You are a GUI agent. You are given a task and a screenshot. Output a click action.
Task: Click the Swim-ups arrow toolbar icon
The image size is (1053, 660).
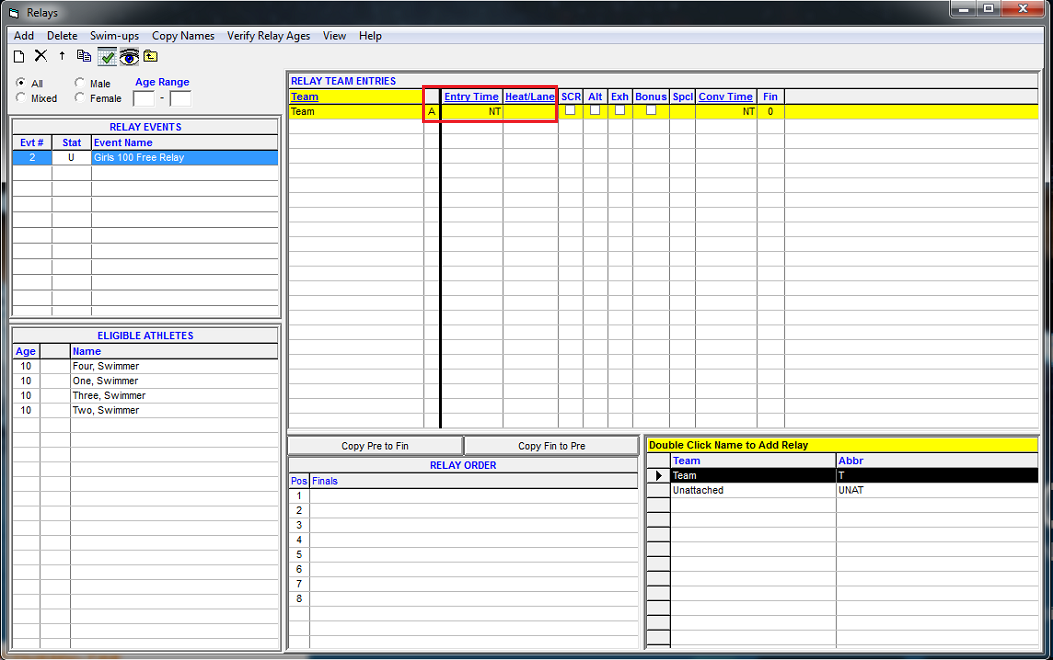[x=62, y=57]
